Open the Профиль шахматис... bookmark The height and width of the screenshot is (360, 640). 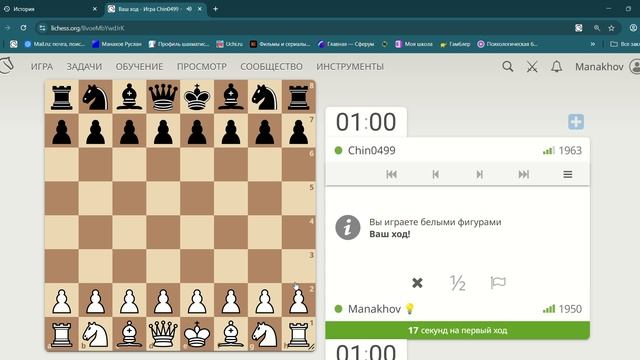[x=179, y=44]
